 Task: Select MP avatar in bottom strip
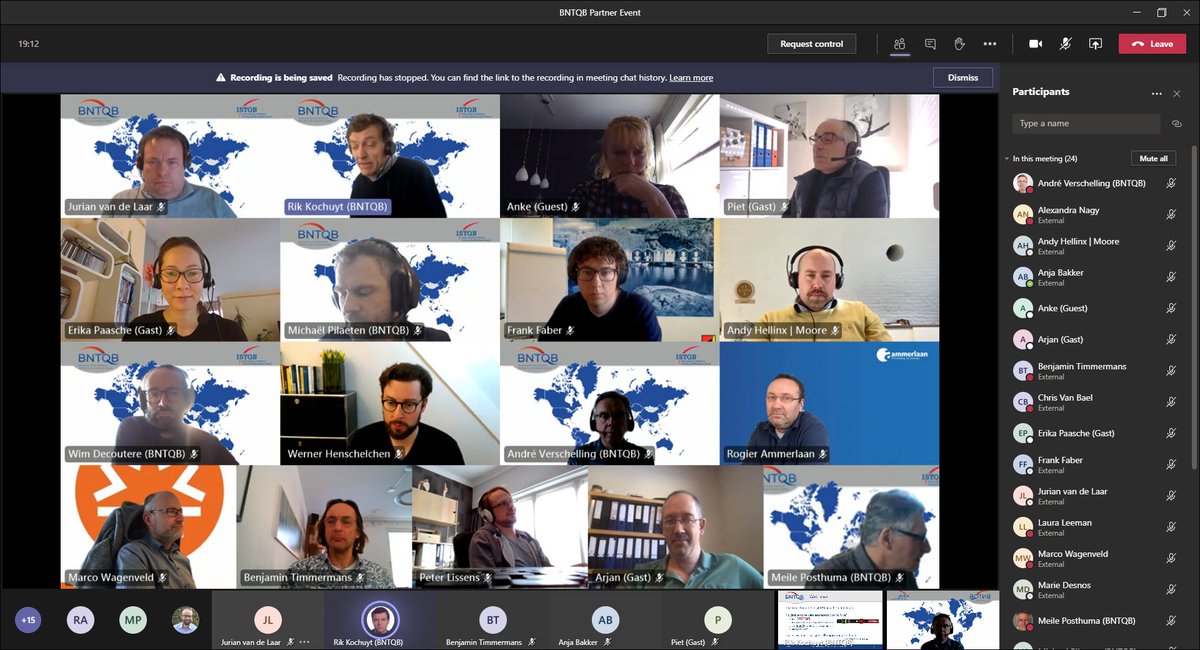click(x=133, y=620)
